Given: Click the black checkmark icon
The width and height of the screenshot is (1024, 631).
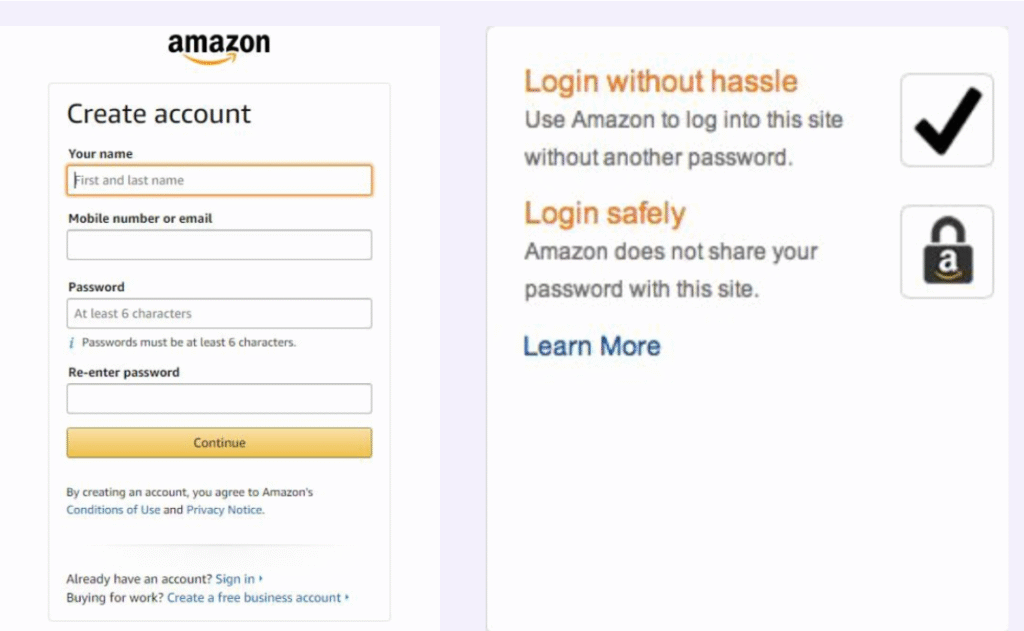Looking at the screenshot, I should (x=946, y=120).
